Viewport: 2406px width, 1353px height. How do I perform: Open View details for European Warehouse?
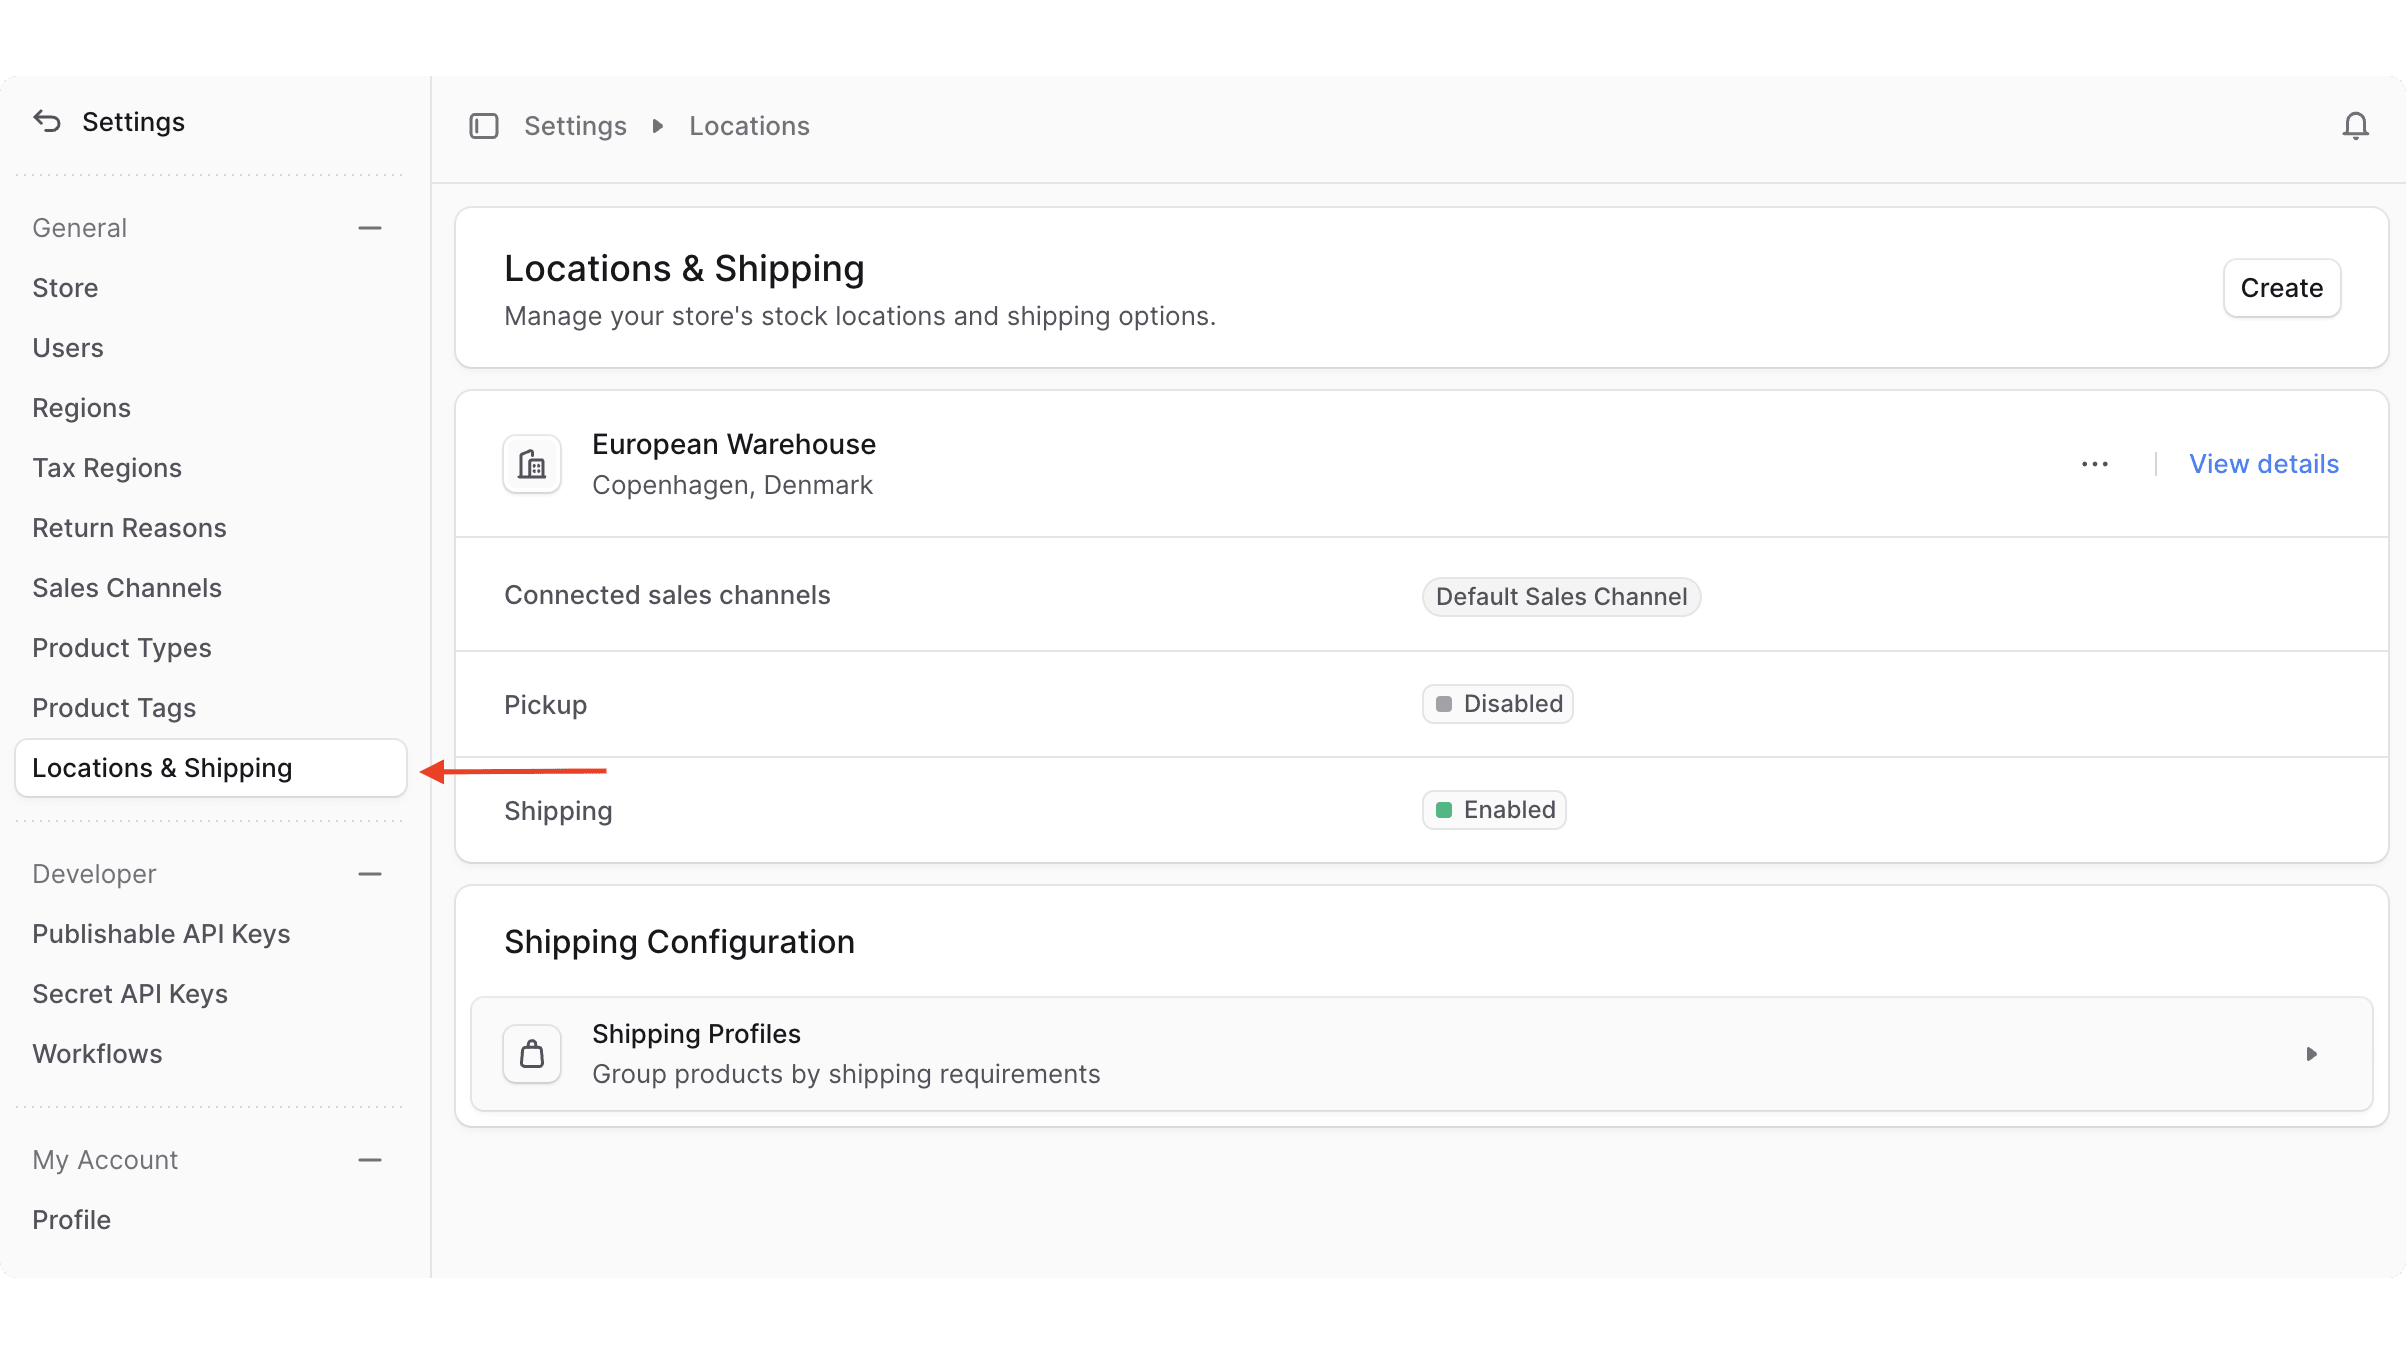pos(2264,463)
